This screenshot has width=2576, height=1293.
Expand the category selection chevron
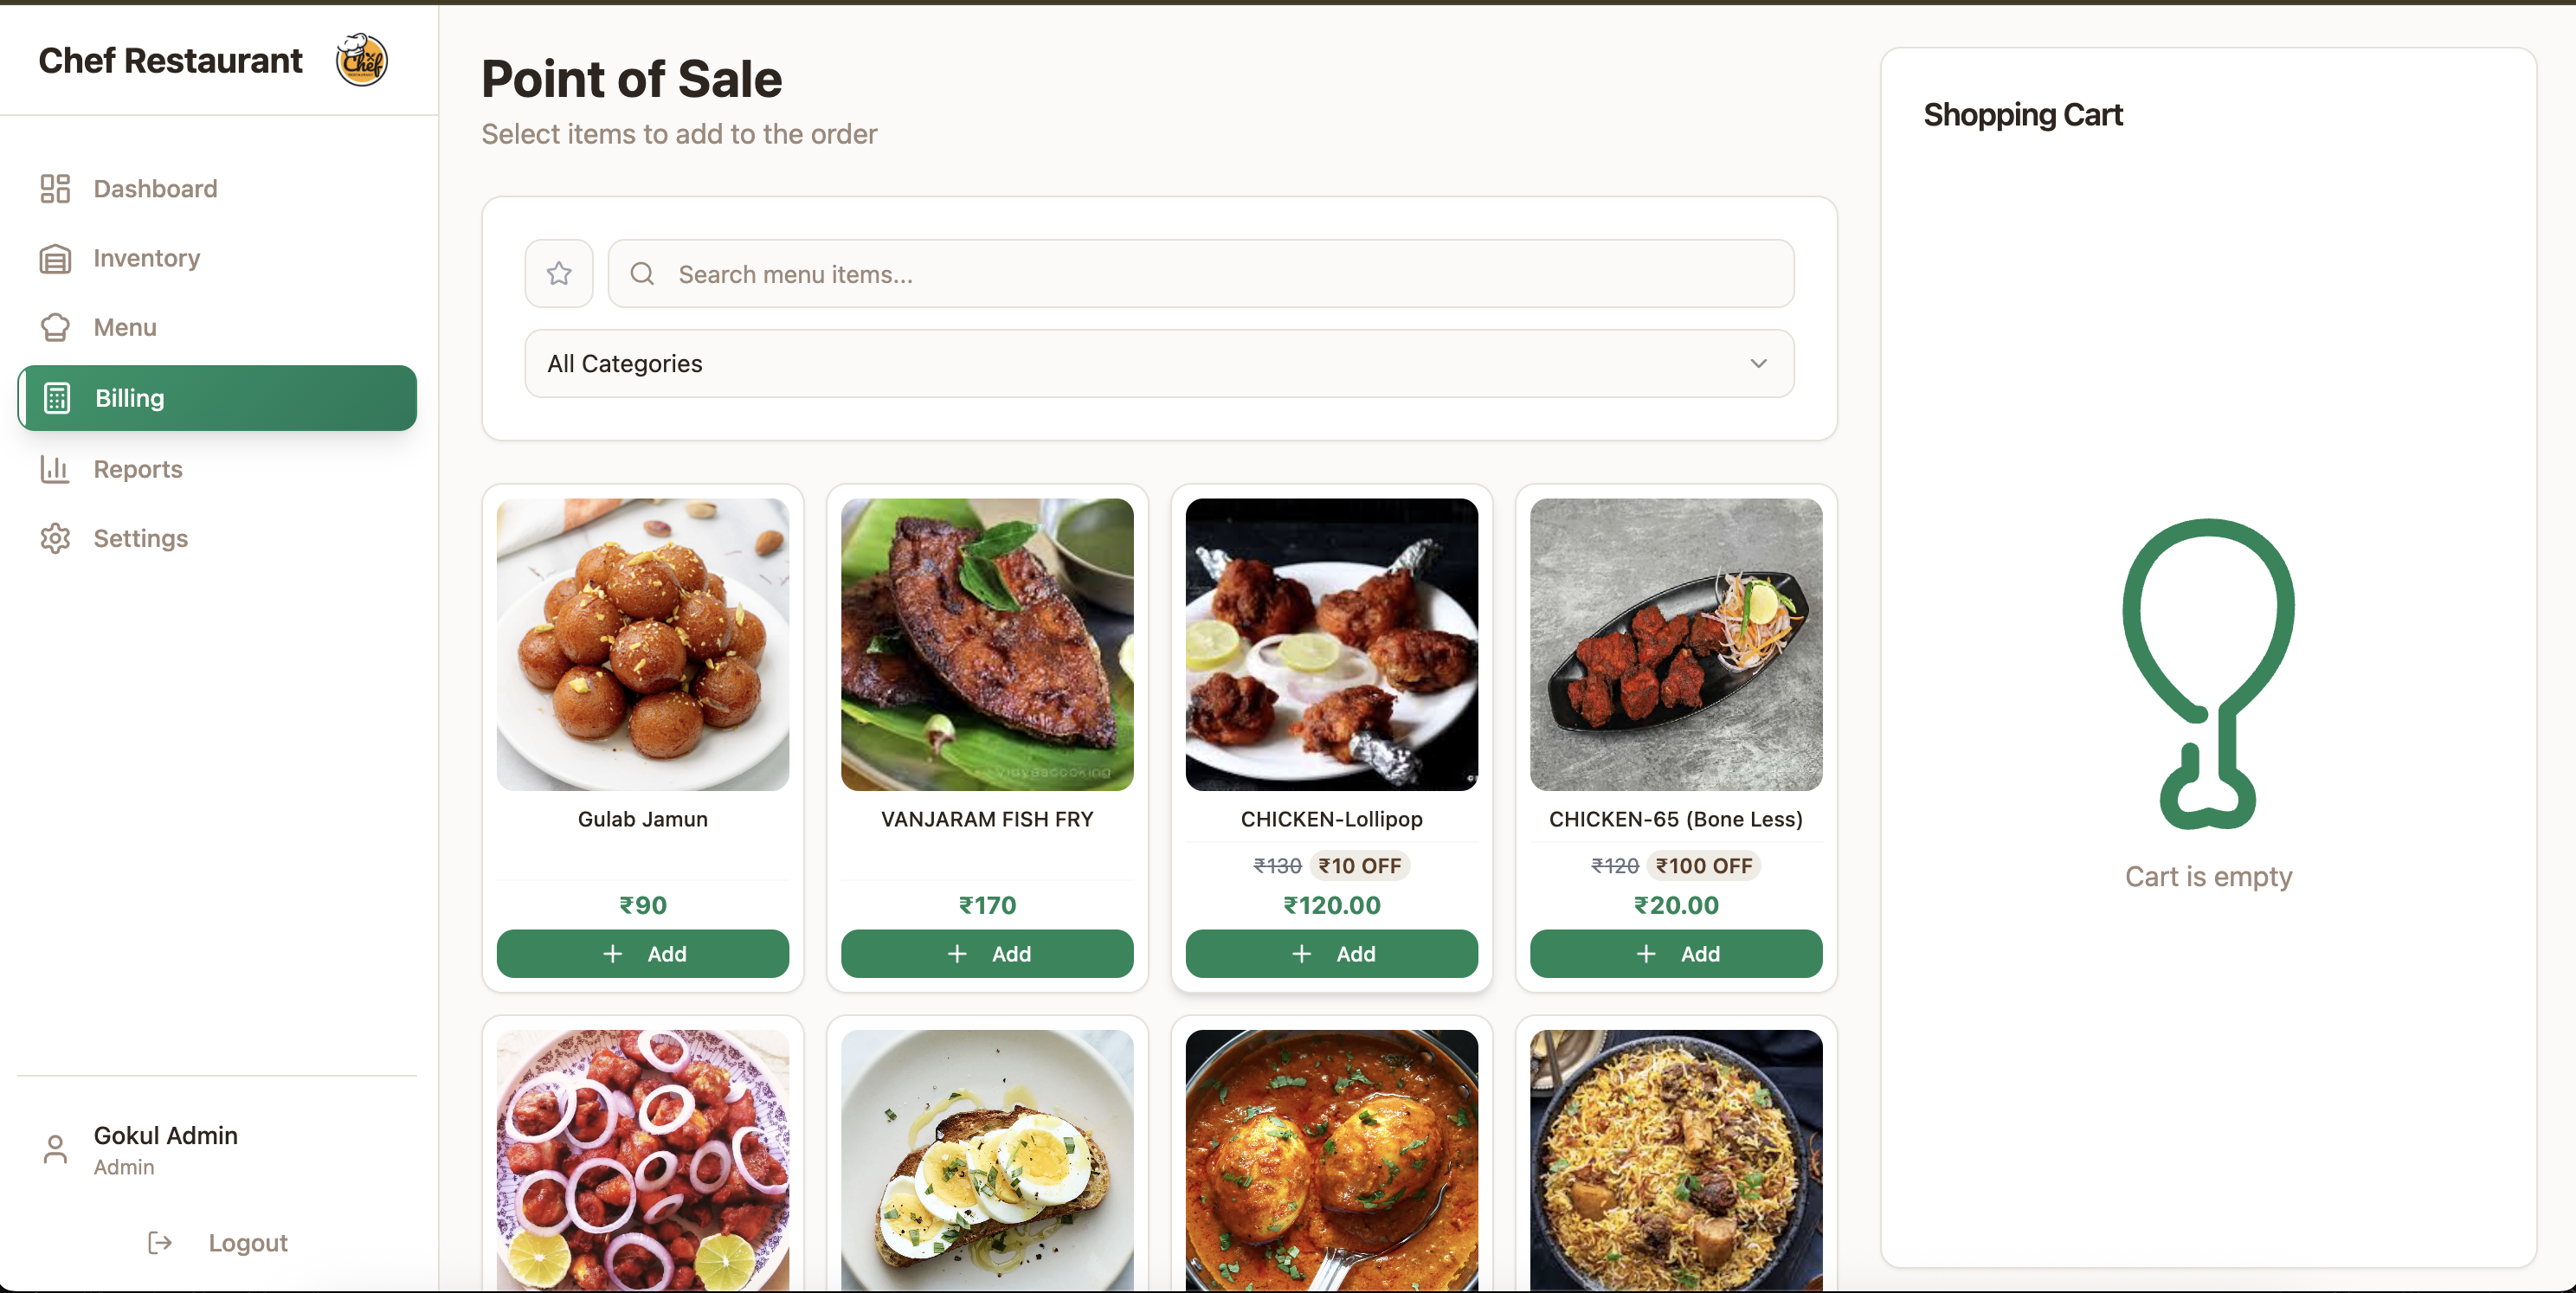[1758, 363]
